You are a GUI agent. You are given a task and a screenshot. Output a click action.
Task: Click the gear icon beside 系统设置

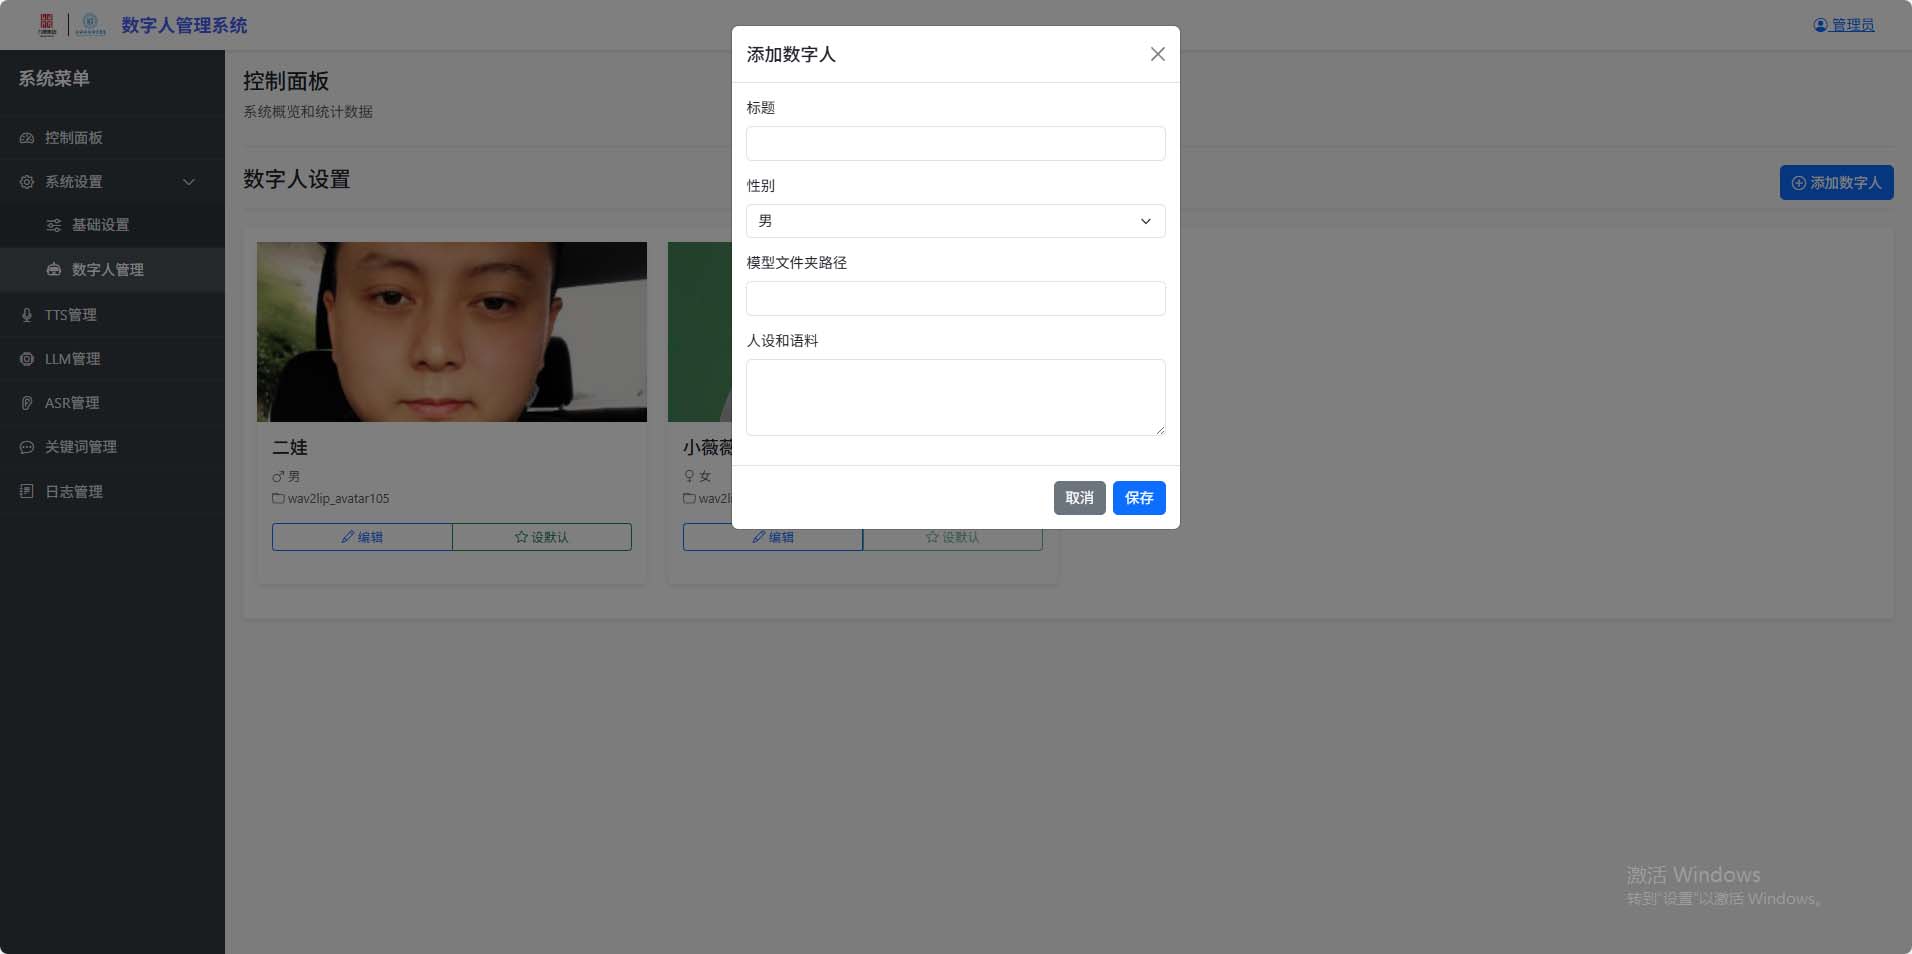click(27, 182)
